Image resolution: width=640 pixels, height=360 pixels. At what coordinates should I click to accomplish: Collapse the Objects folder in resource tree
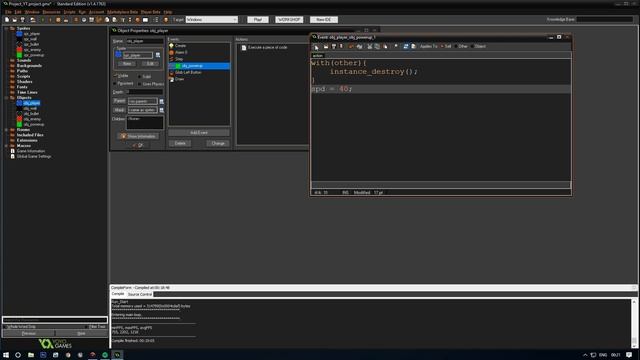tap(7, 98)
